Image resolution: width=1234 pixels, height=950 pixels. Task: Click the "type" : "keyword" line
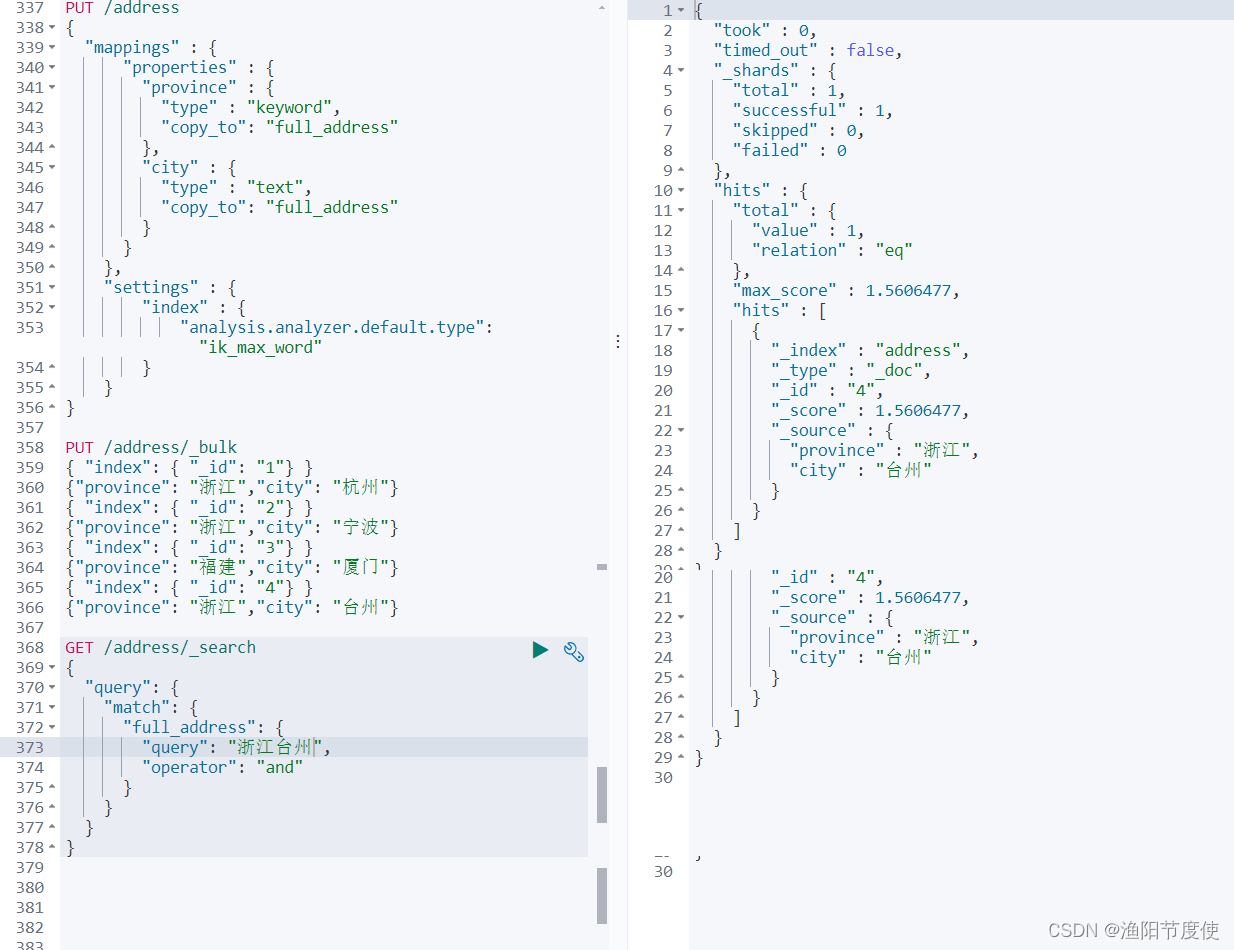[251, 108]
